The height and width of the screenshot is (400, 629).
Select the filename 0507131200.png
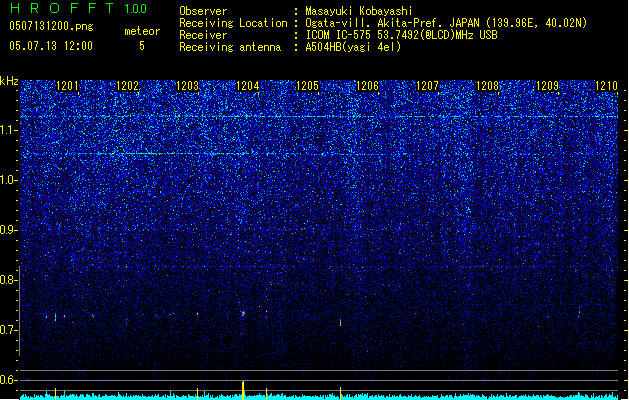[51, 27]
